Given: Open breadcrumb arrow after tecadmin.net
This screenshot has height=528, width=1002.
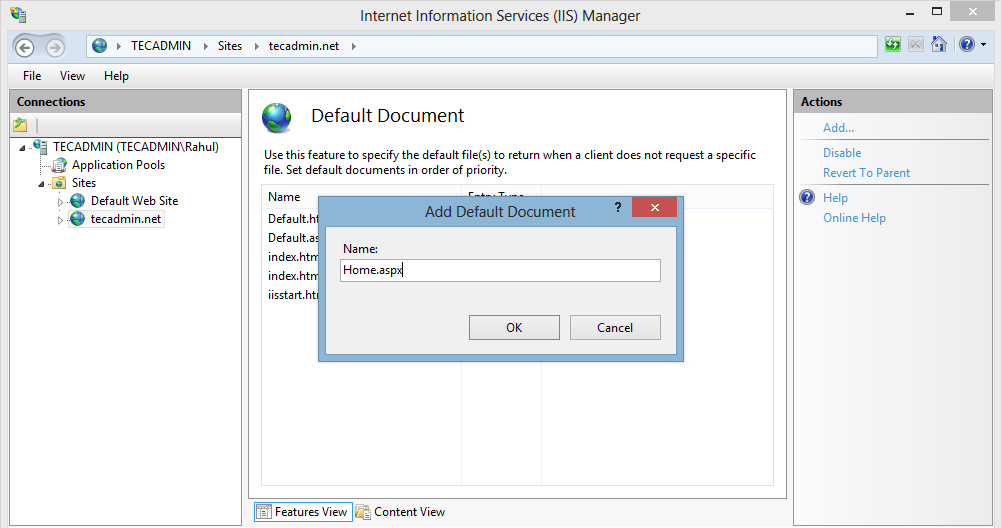Looking at the screenshot, I should pyautogui.click(x=353, y=46).
